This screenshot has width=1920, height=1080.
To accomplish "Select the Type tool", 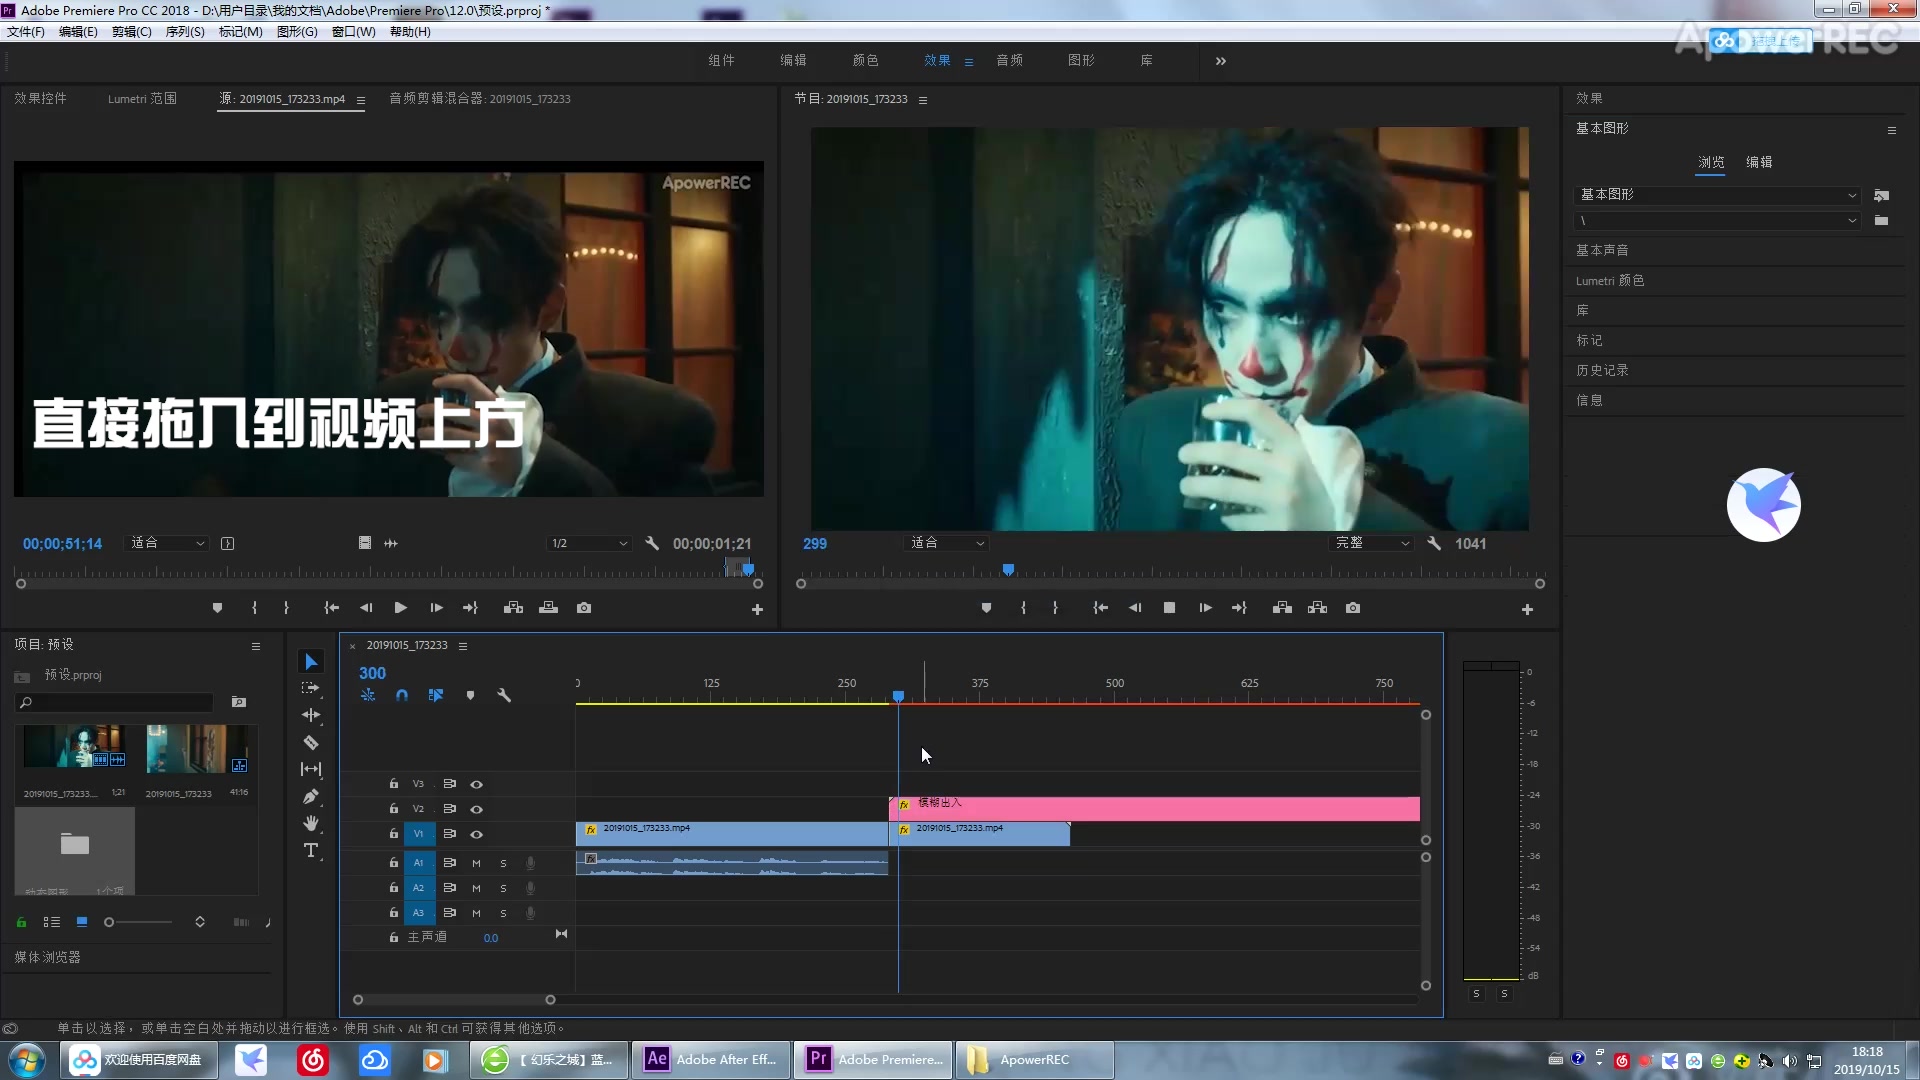I will [311, 851].
